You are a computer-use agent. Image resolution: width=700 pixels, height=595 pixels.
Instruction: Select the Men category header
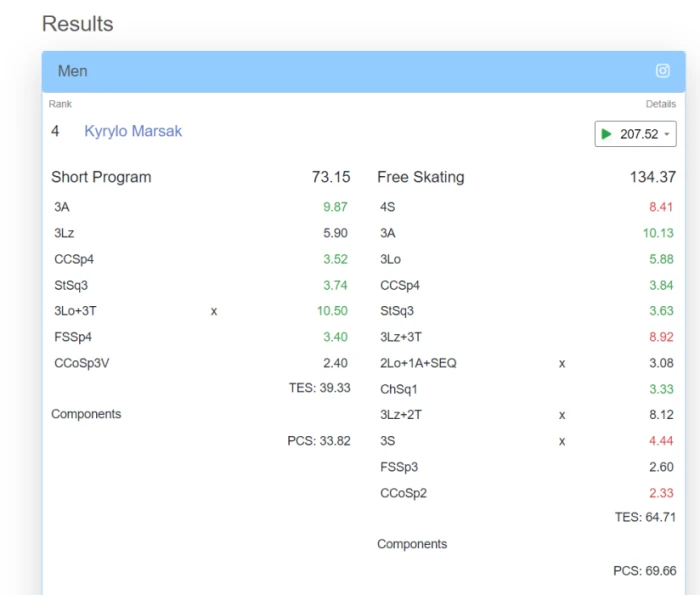point(73,71)
